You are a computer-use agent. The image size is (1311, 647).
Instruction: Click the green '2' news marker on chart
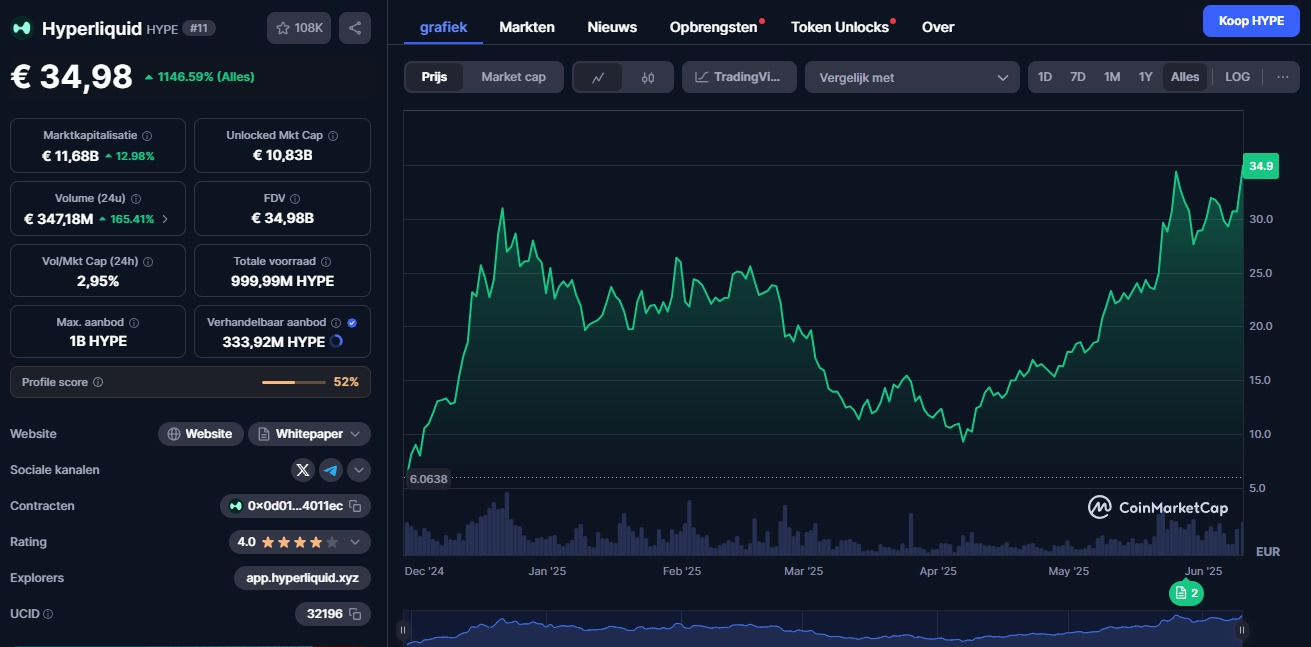point(1187,593)
